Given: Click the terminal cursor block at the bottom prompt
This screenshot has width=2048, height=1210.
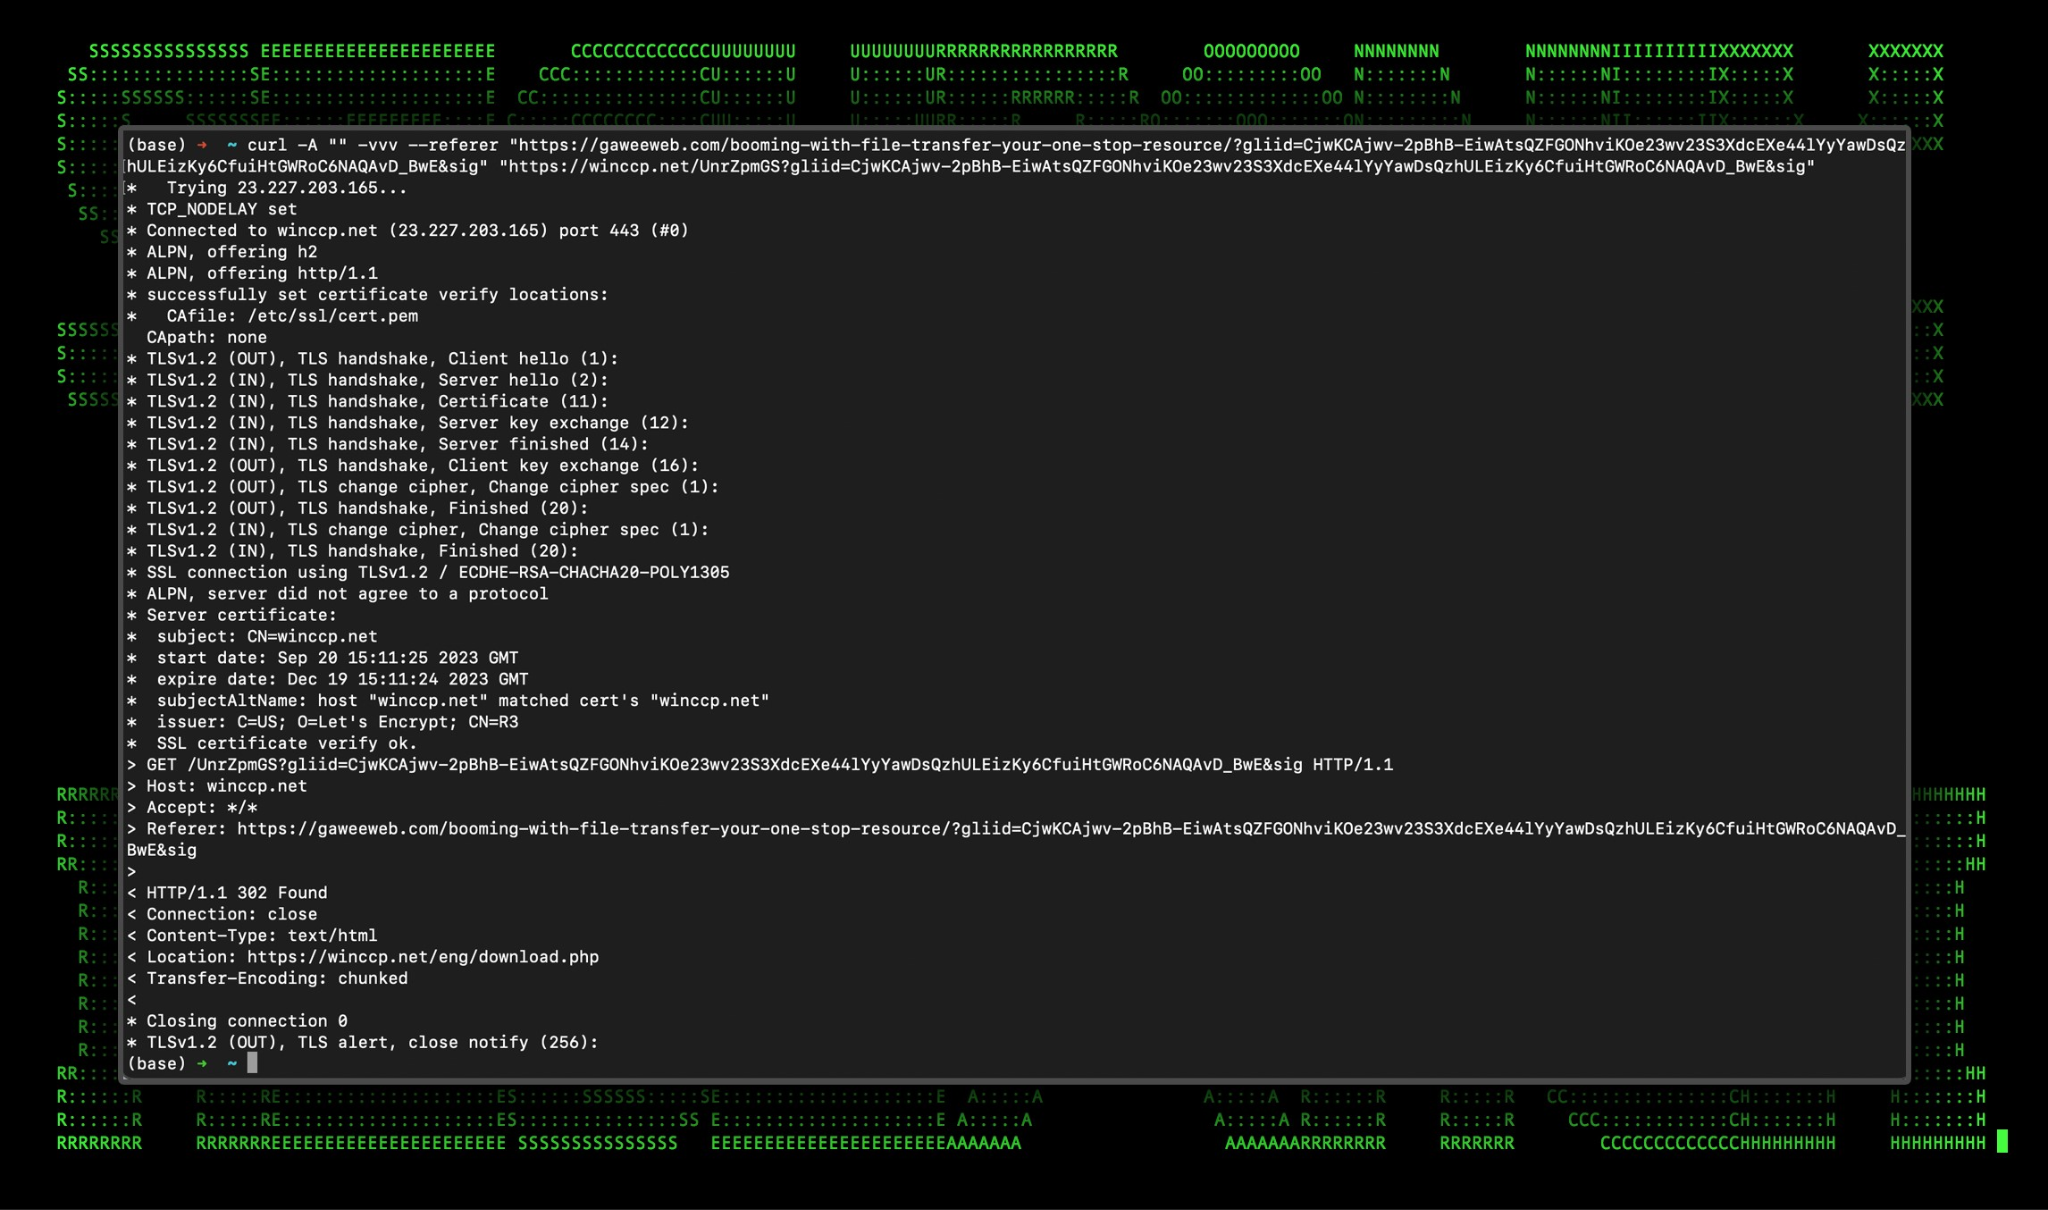Looking at the screenshot, I should (x=252, y=1063).
